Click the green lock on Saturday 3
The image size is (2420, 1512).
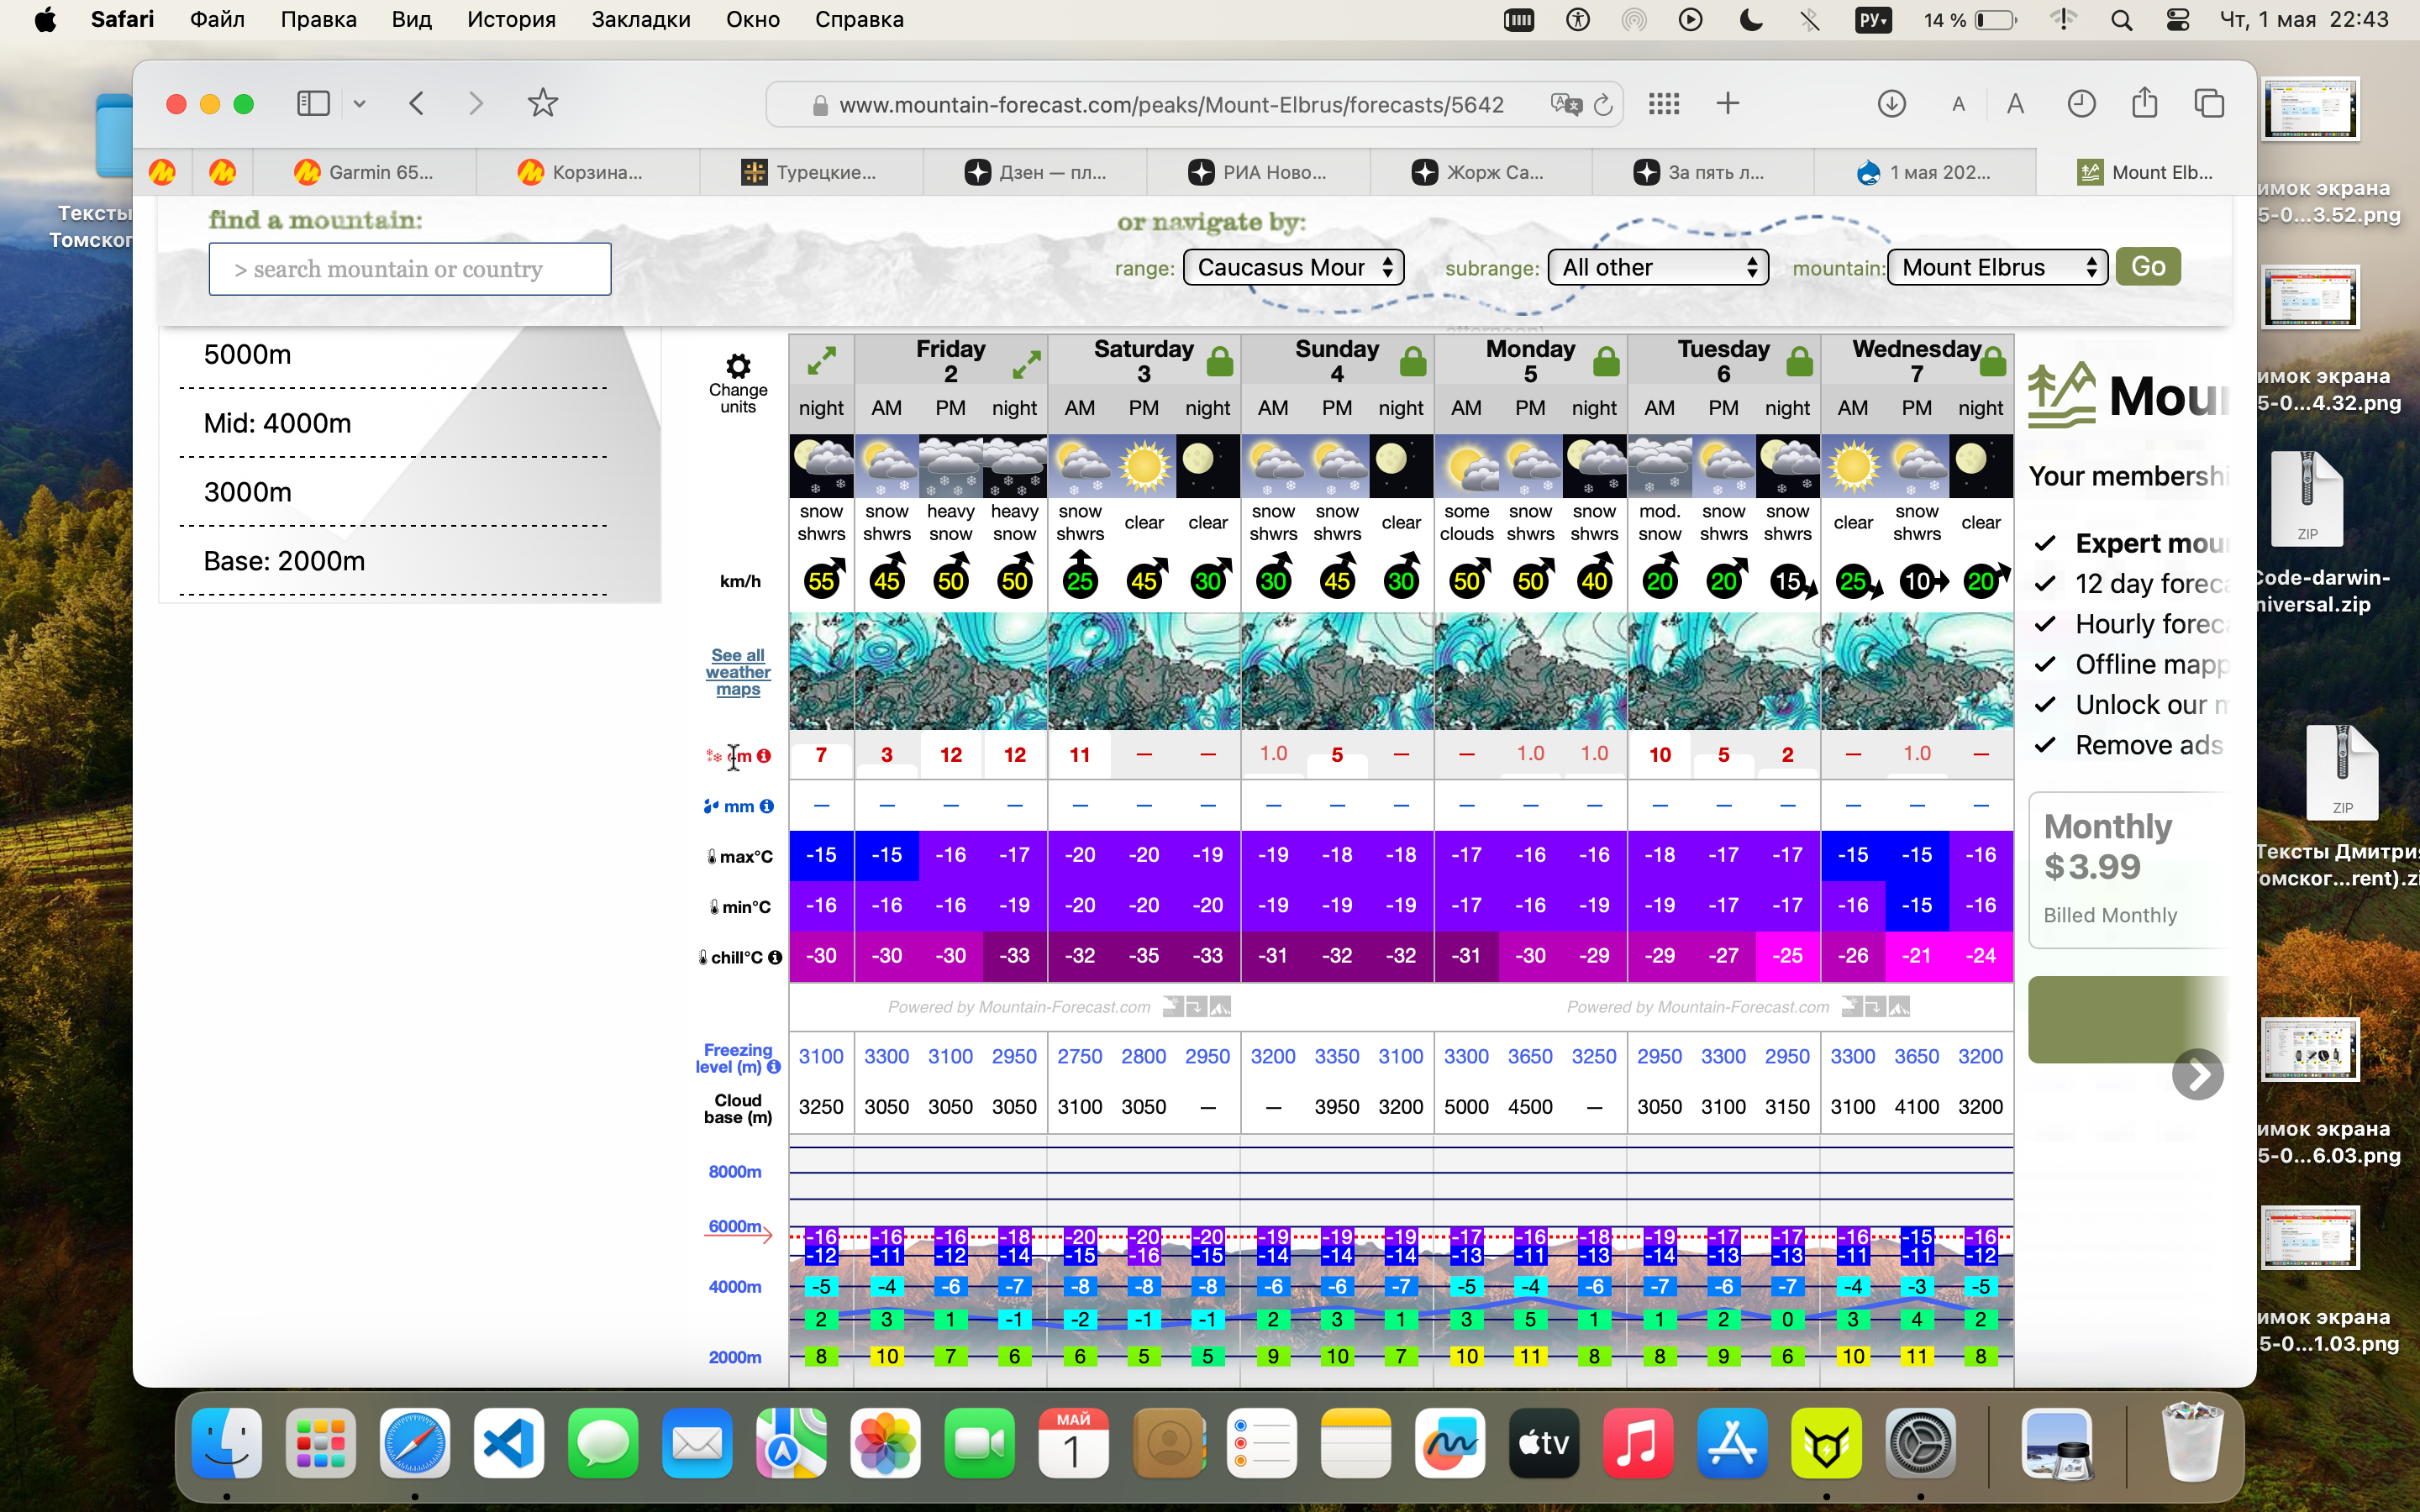click(1220, 361)
